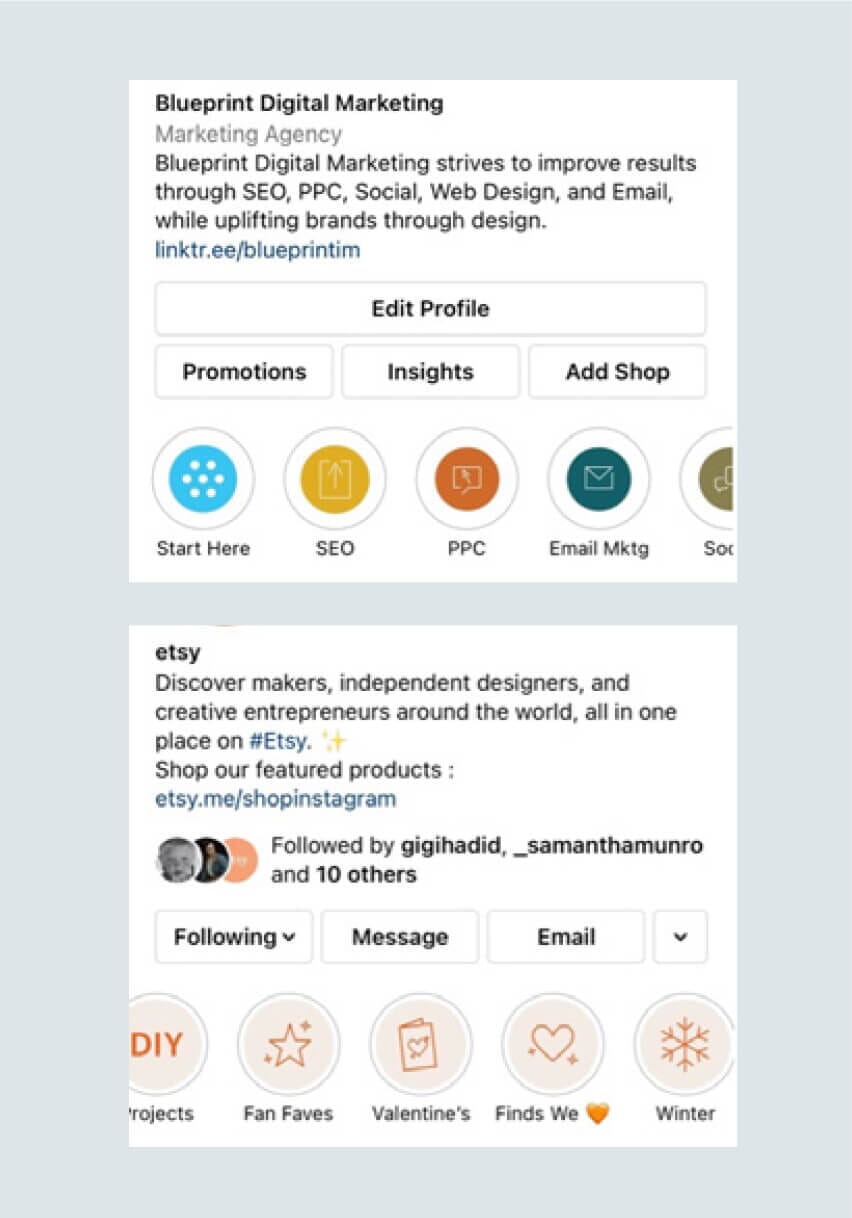Expand suggested accounts chevron beside Email
Viewport: 852px width, 1218px height.
680,937
